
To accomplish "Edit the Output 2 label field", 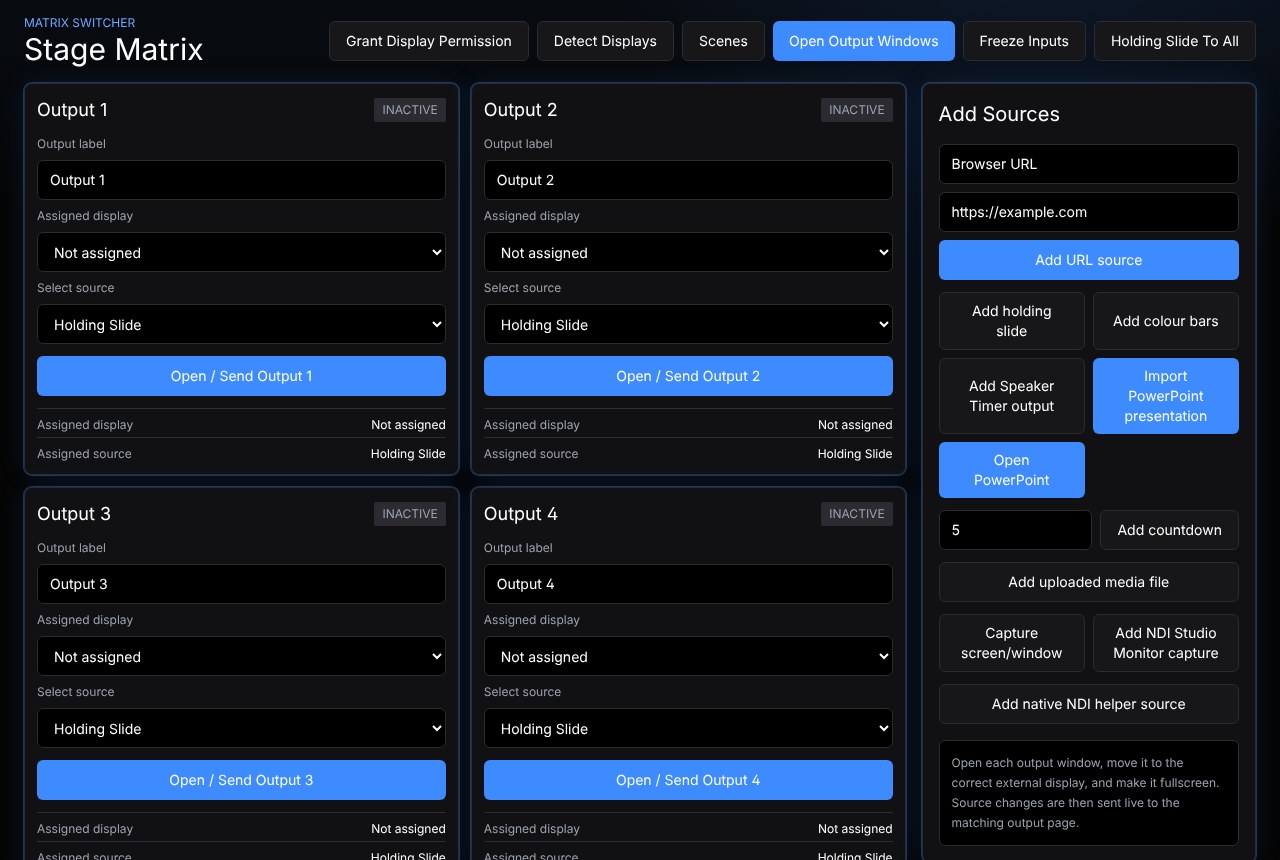I will [688, 180].
